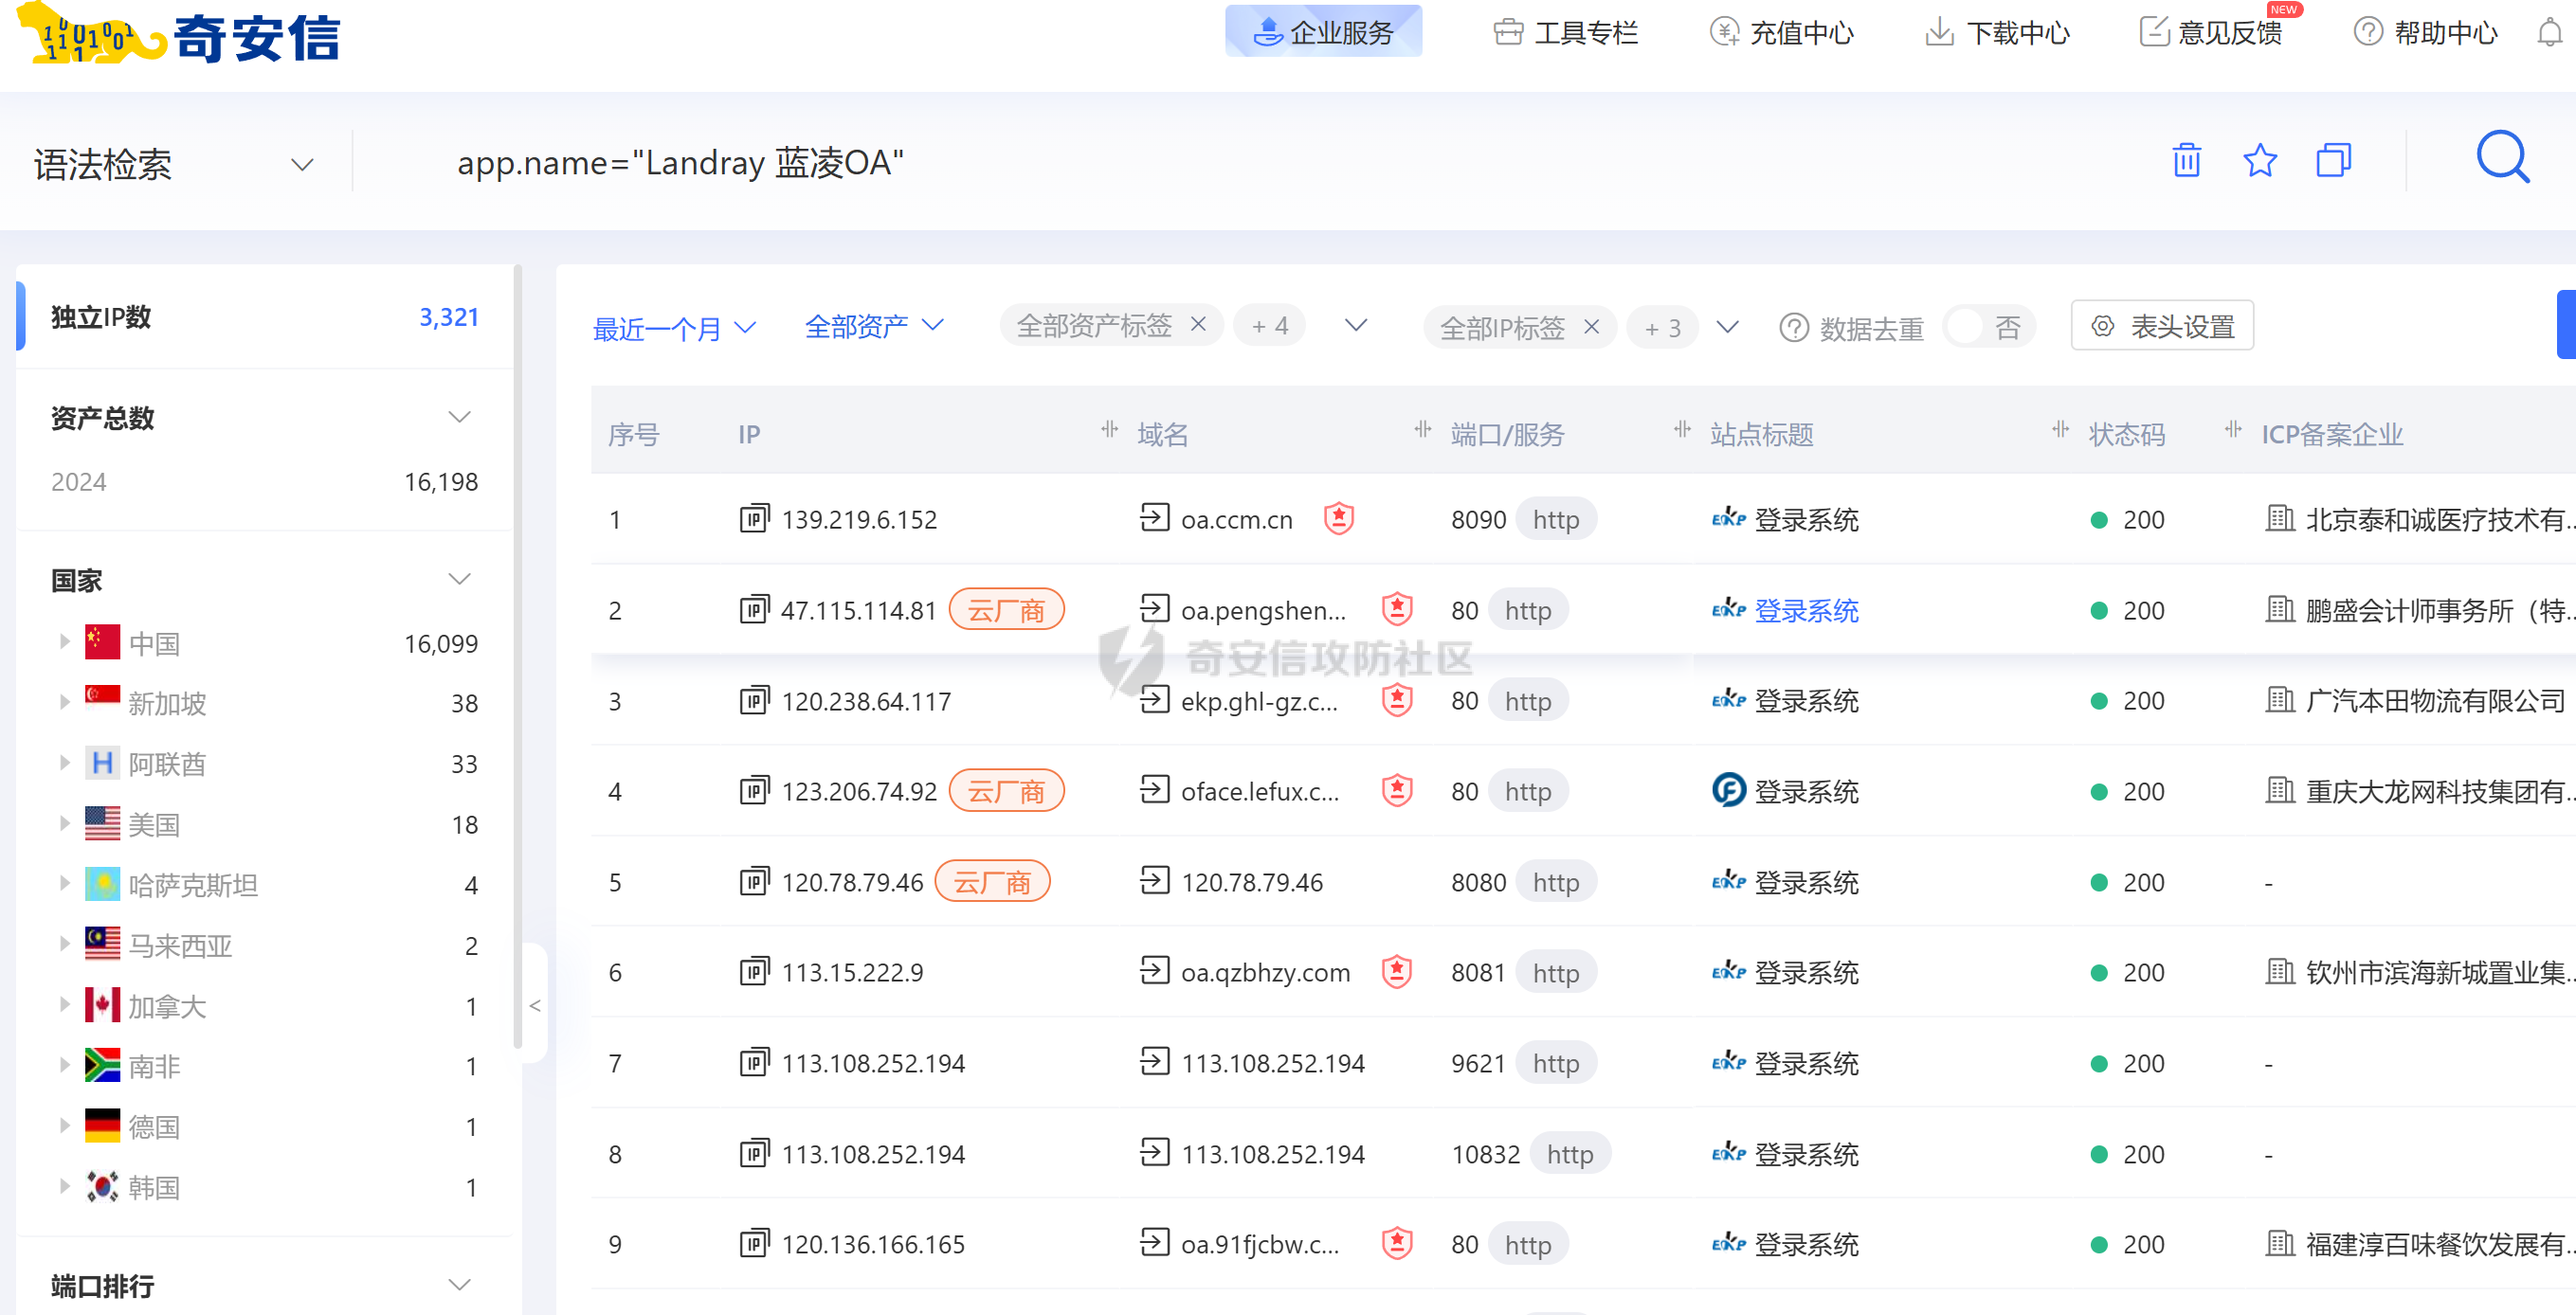Click domain oa.ccm.cn
The image size is (2576, 1315).
pyautogui.click(x=1236, y=519)
